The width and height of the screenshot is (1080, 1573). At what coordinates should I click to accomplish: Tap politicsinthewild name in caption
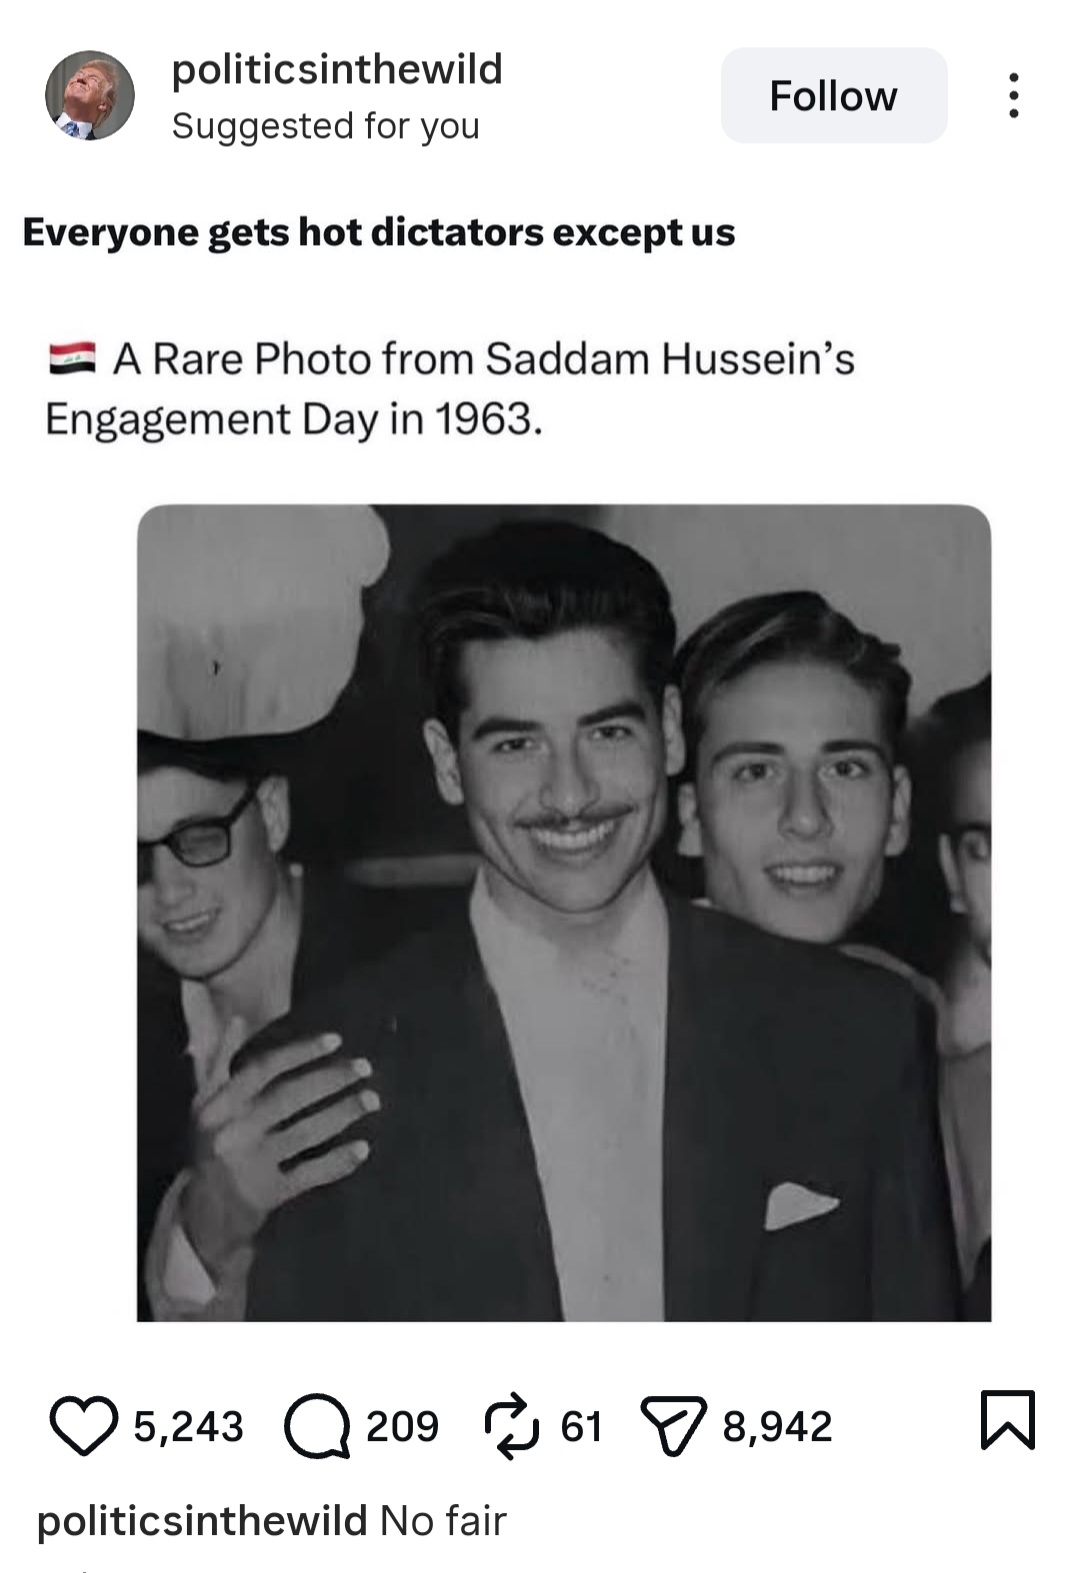click(x=202, y=1521)
